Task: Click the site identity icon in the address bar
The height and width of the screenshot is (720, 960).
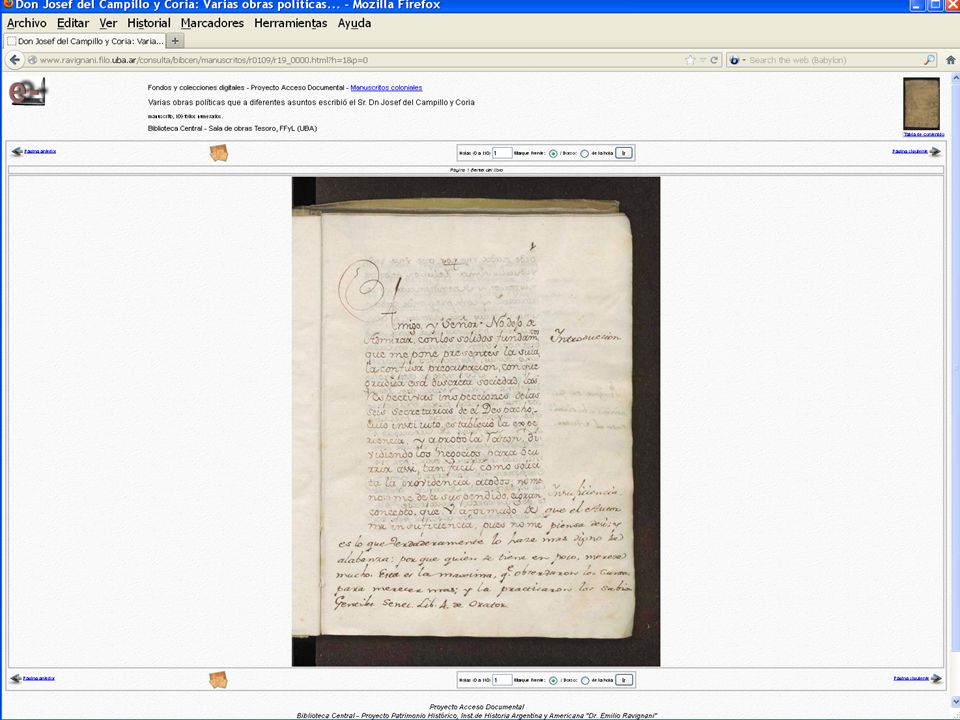Action: click(32, 60)
